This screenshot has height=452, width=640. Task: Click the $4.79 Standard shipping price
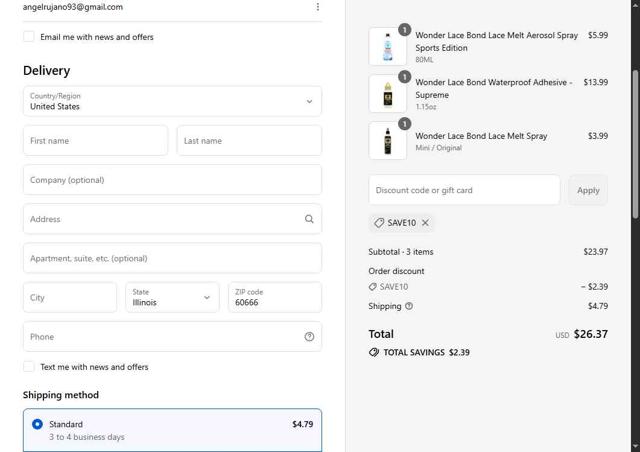click(x=303, y=424)
